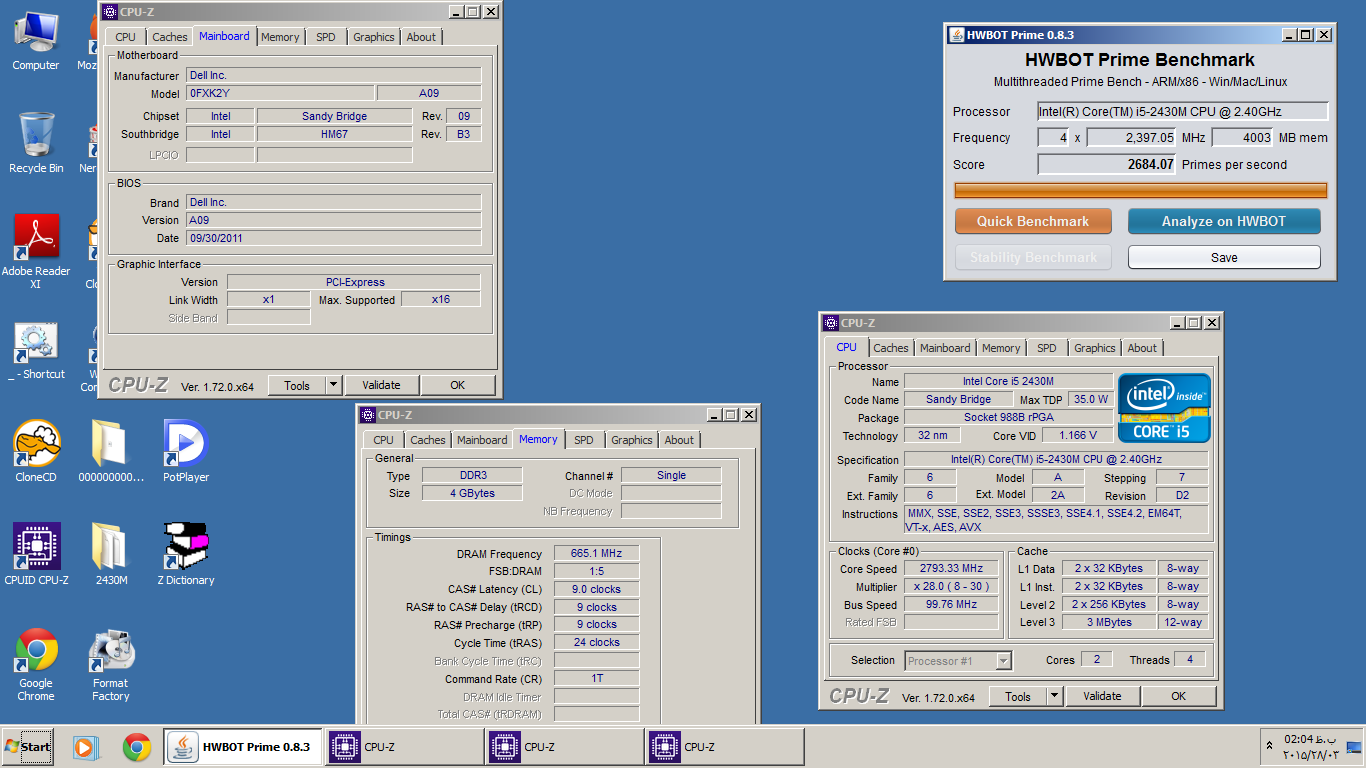Click Validate button in Mainboard window
This screenshot has height=768, width=1366.
(381, 385)
